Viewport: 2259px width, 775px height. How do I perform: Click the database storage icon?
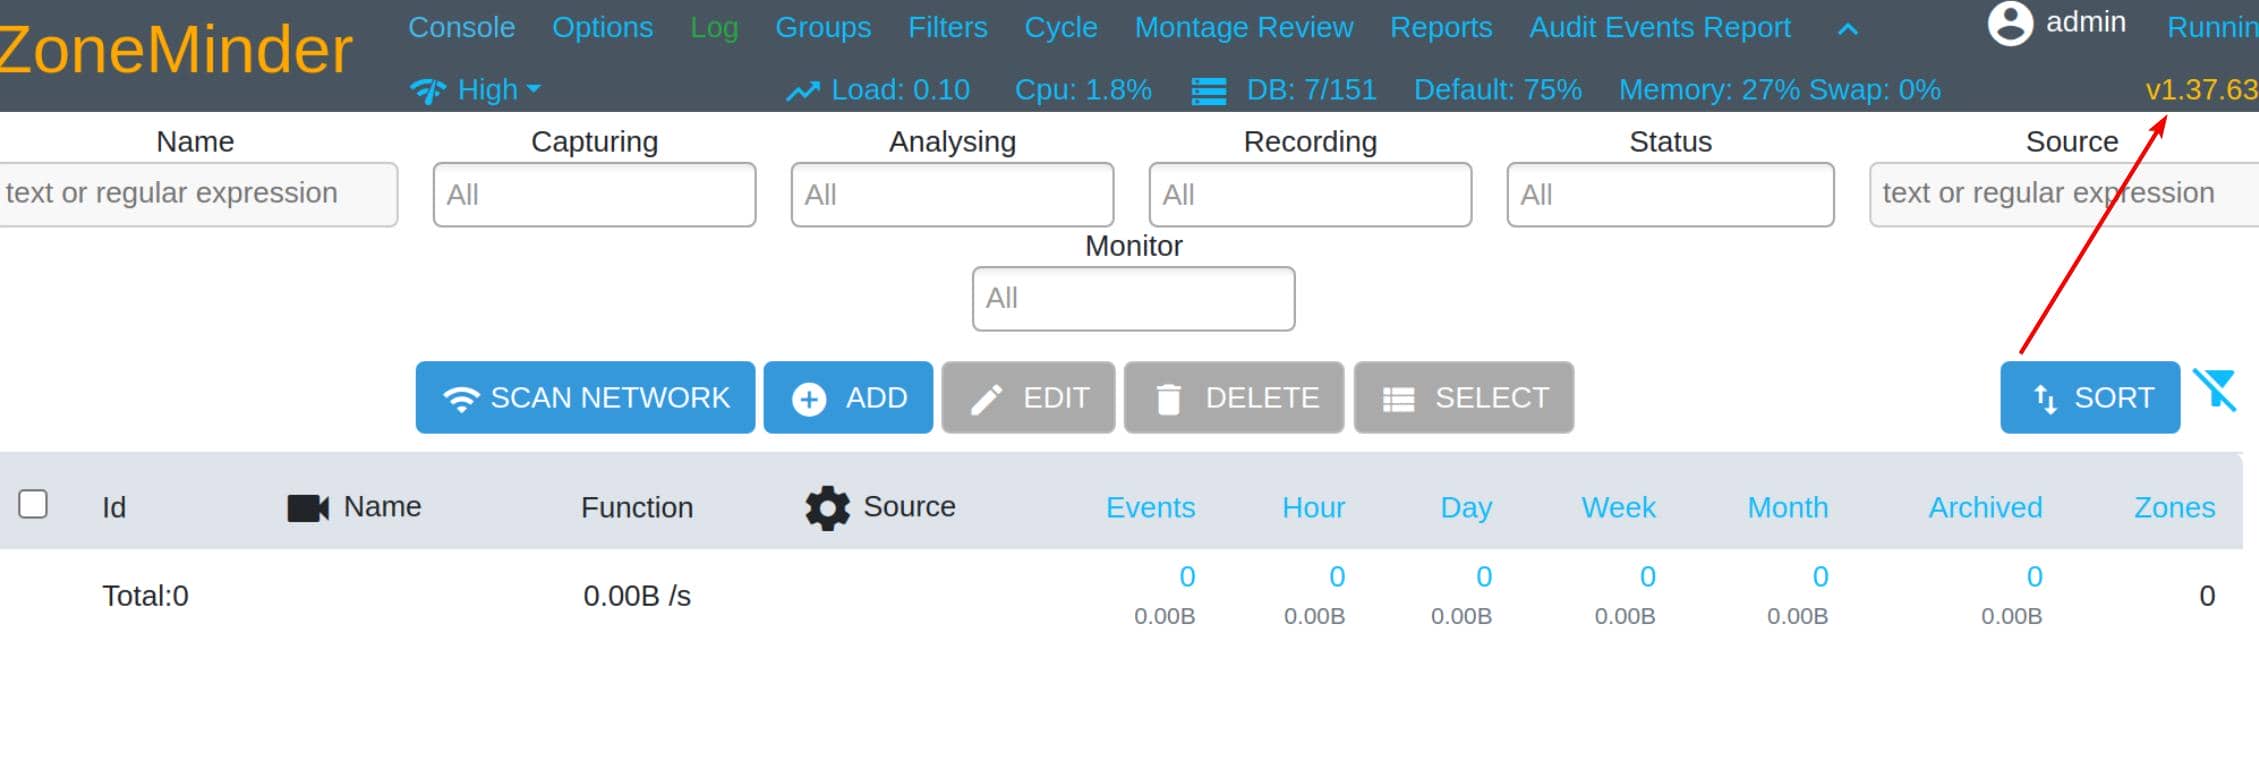(x=1209, y=91)
